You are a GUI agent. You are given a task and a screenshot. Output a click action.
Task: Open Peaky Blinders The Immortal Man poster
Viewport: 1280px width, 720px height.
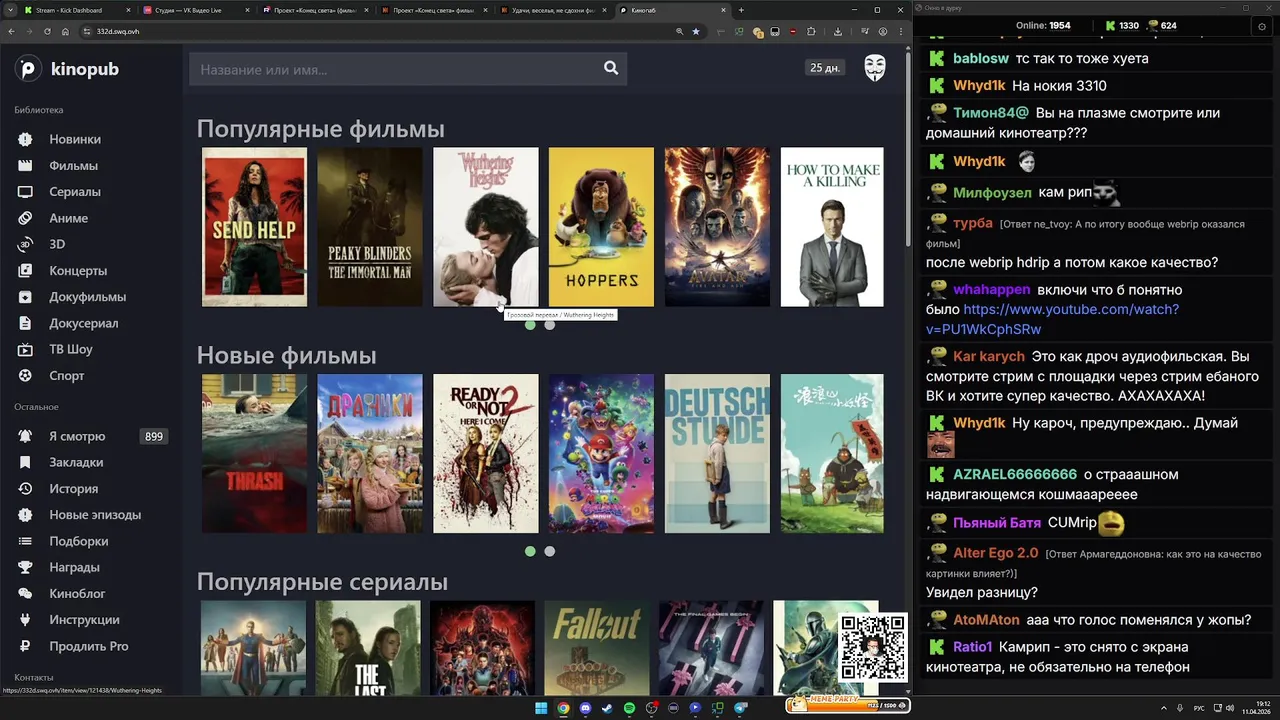tap(370, 227)
